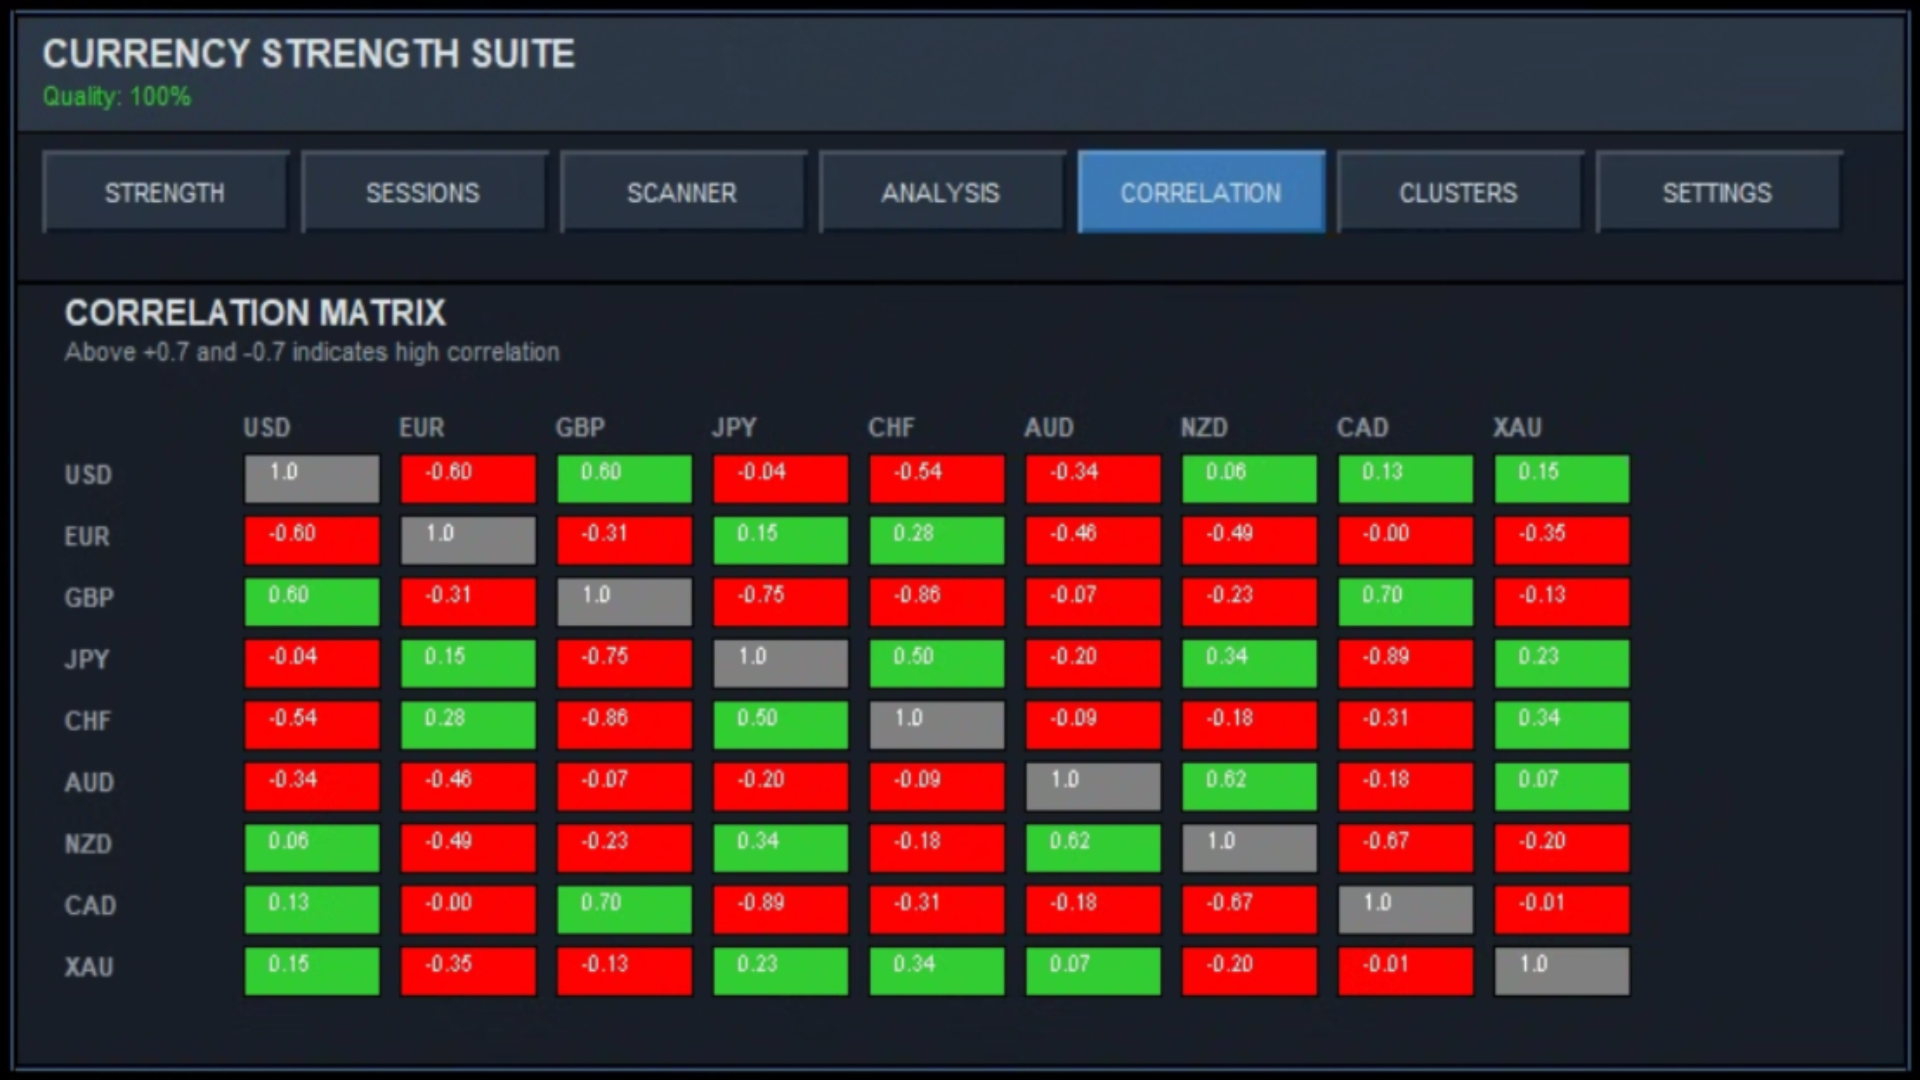Click the Quality 100% indicator

coord(116,97)
